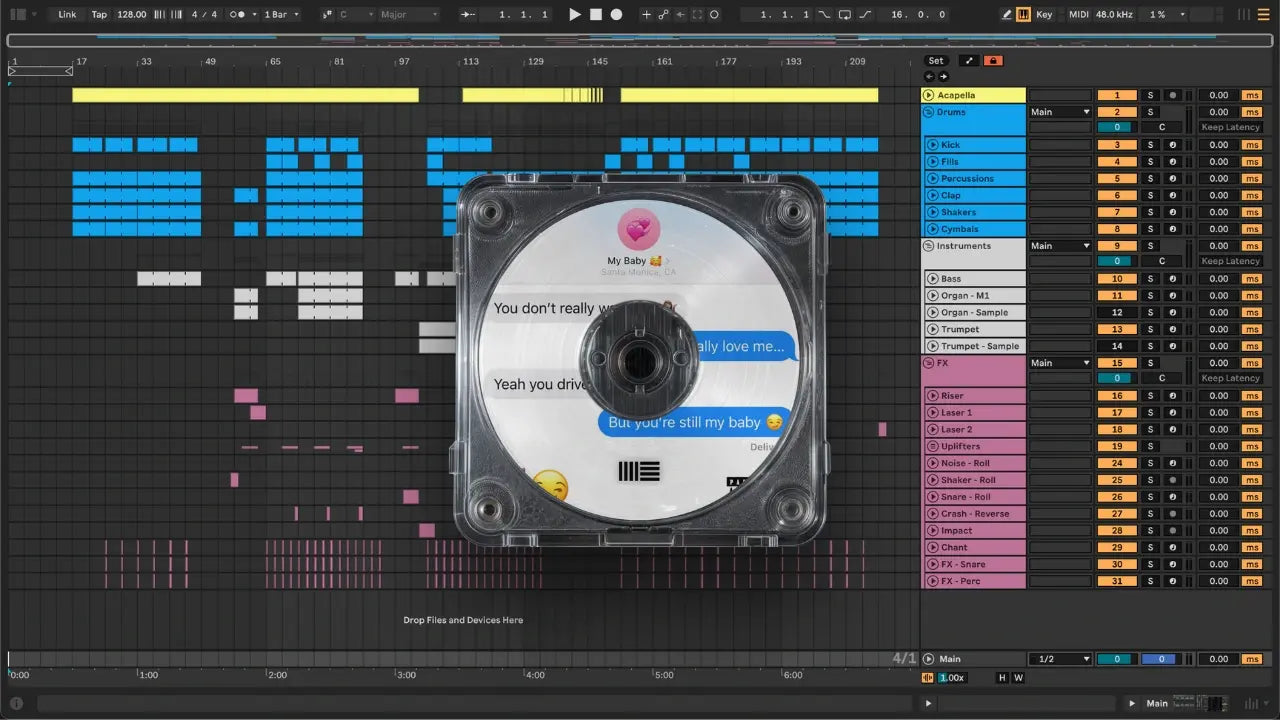
Task: Click the Drums group volume slider
Action: point(1117,127)
